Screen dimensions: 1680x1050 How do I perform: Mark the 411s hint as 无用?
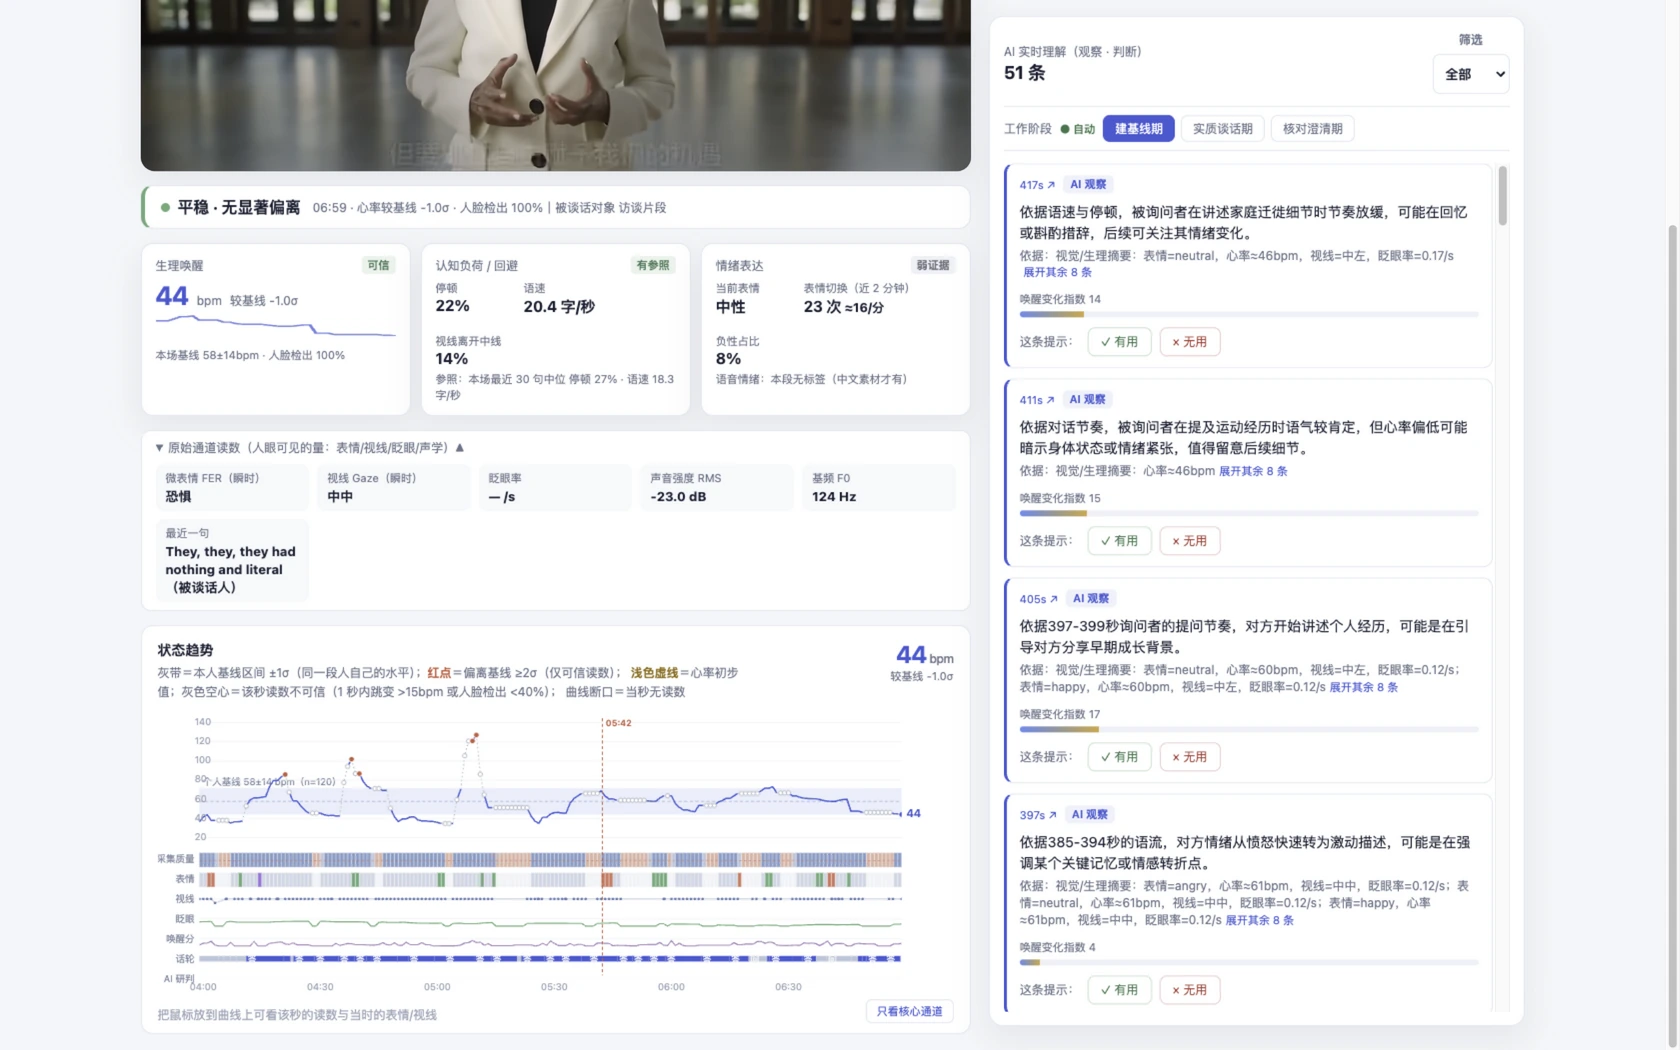(1189, 541)
